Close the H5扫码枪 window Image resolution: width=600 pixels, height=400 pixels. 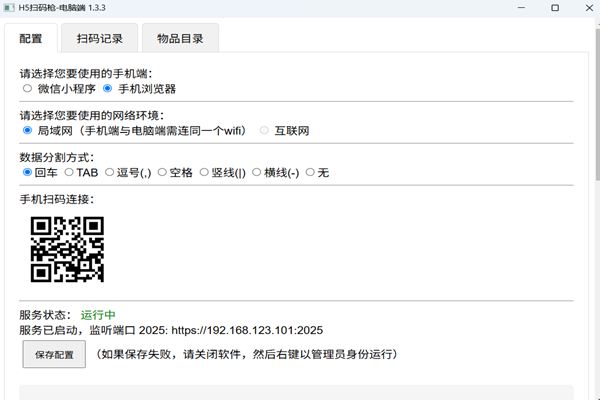pyautogui.click(x=589, y=8)
